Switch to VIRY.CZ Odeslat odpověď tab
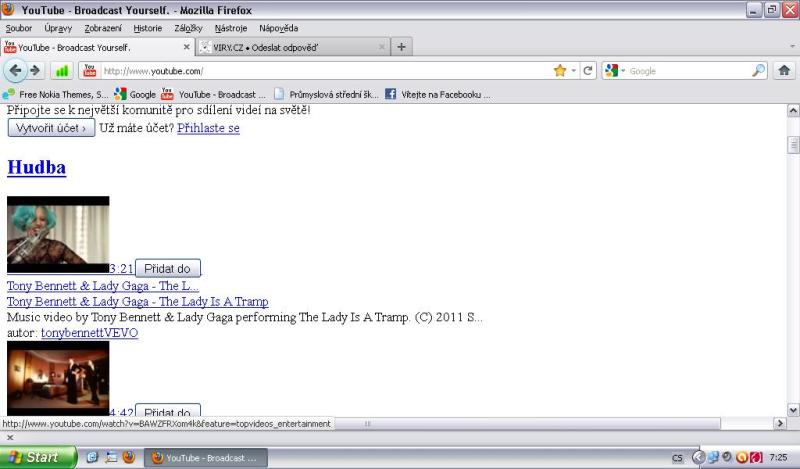 (293, 47)
